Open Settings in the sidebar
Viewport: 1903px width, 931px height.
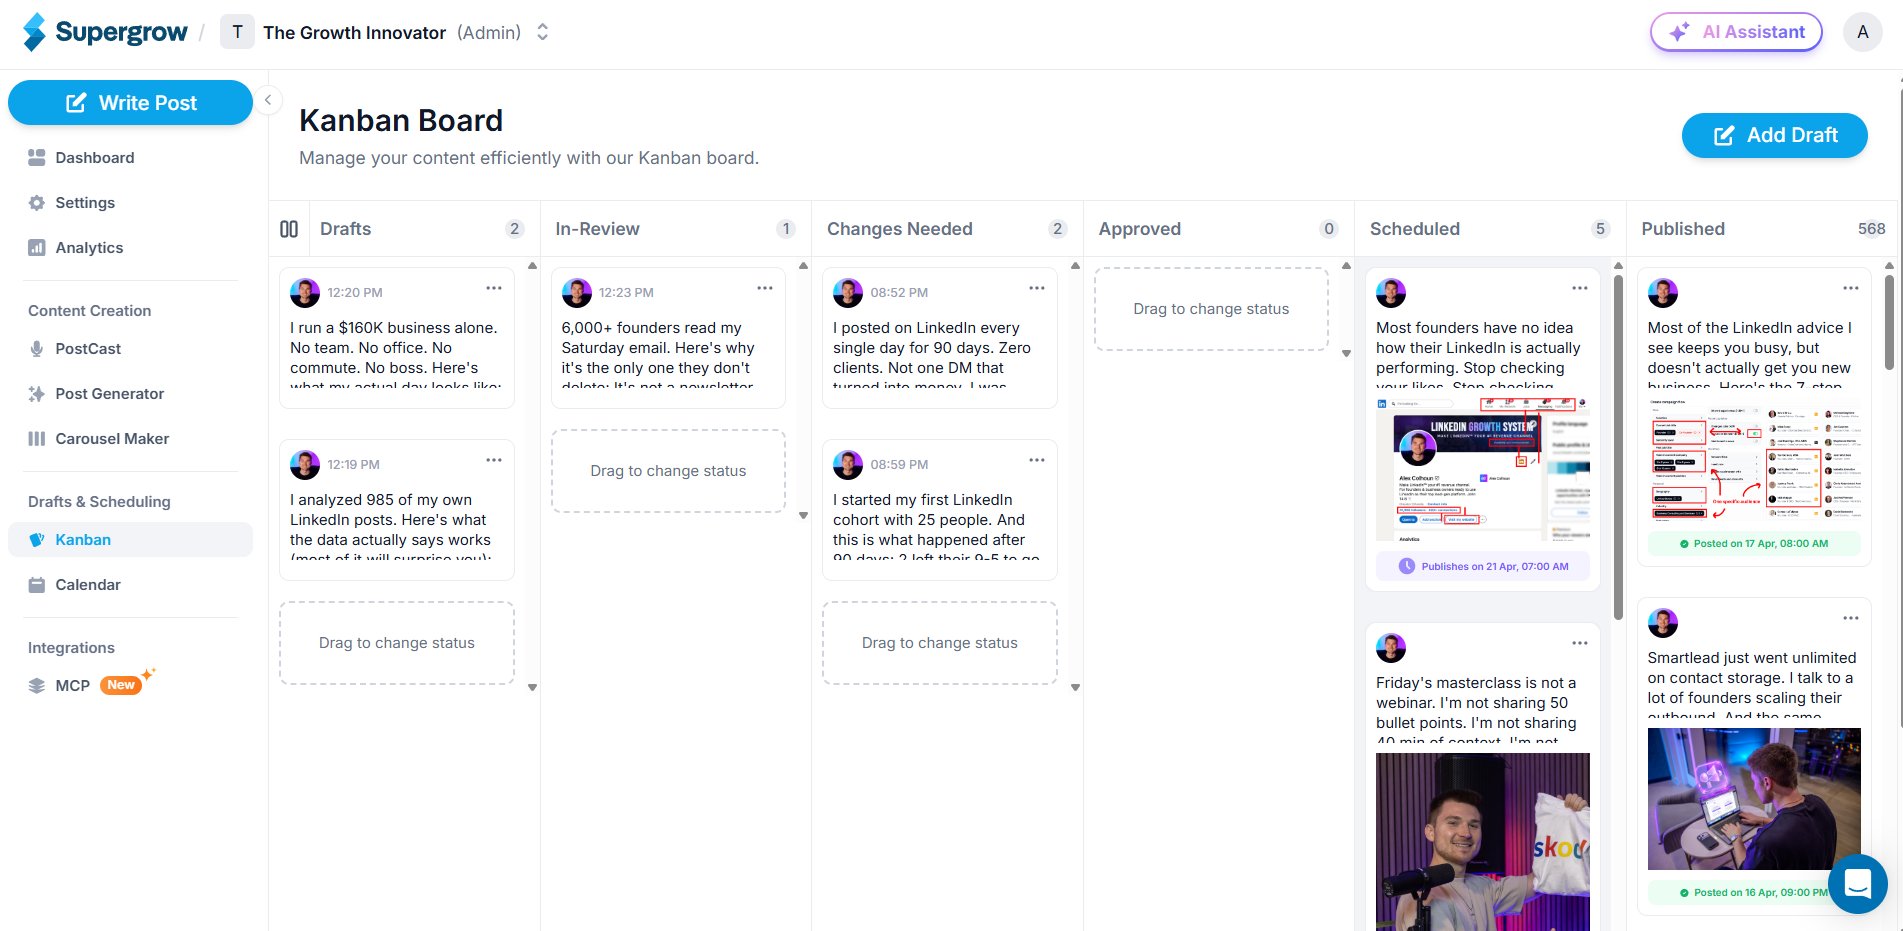click(x=85, y=202)
